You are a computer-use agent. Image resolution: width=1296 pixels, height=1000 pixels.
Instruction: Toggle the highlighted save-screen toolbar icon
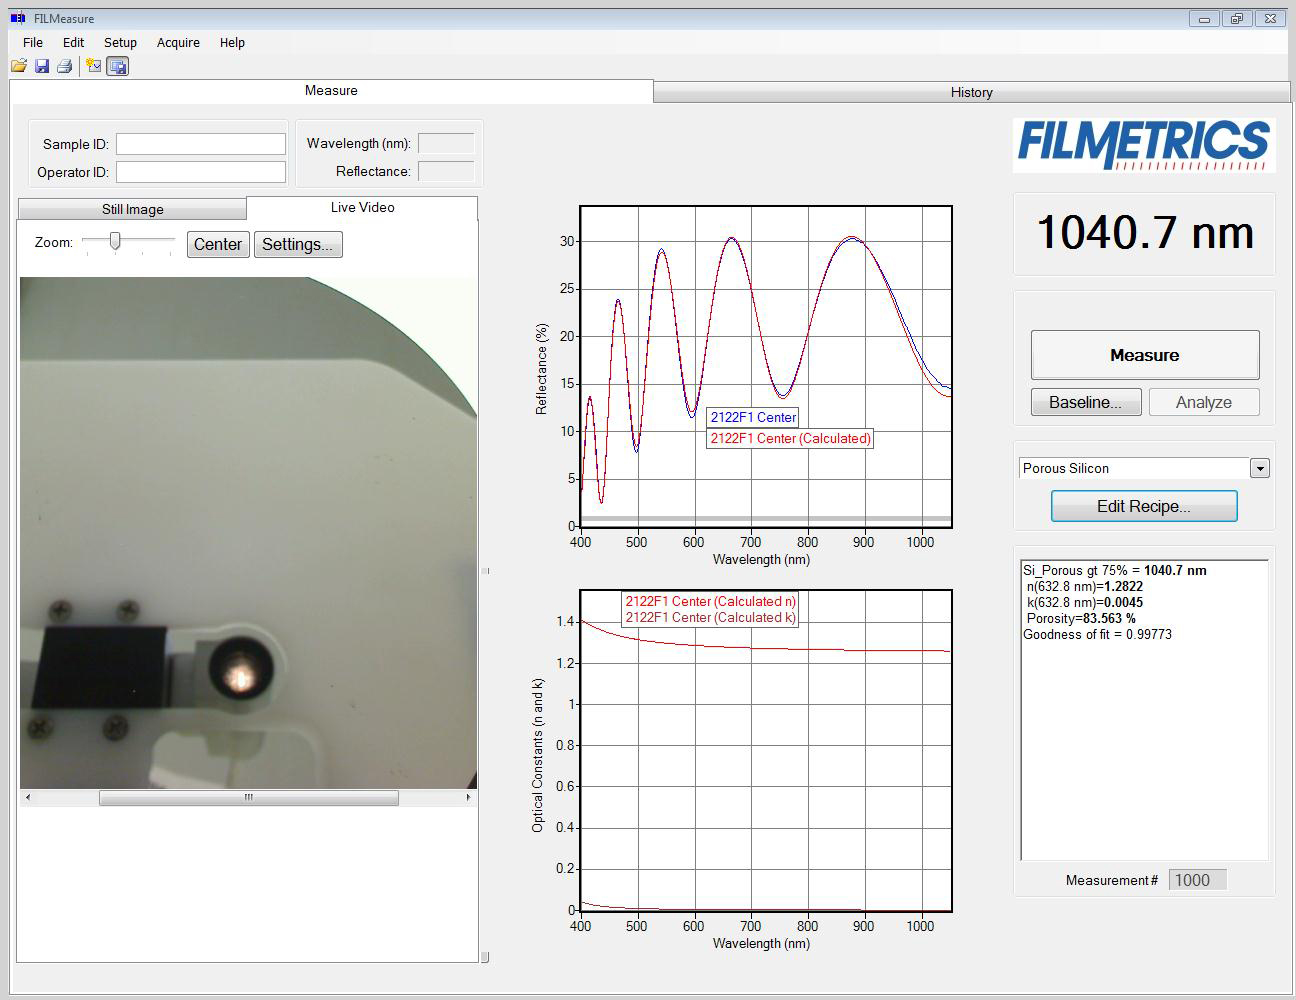(x=118, y=66)
